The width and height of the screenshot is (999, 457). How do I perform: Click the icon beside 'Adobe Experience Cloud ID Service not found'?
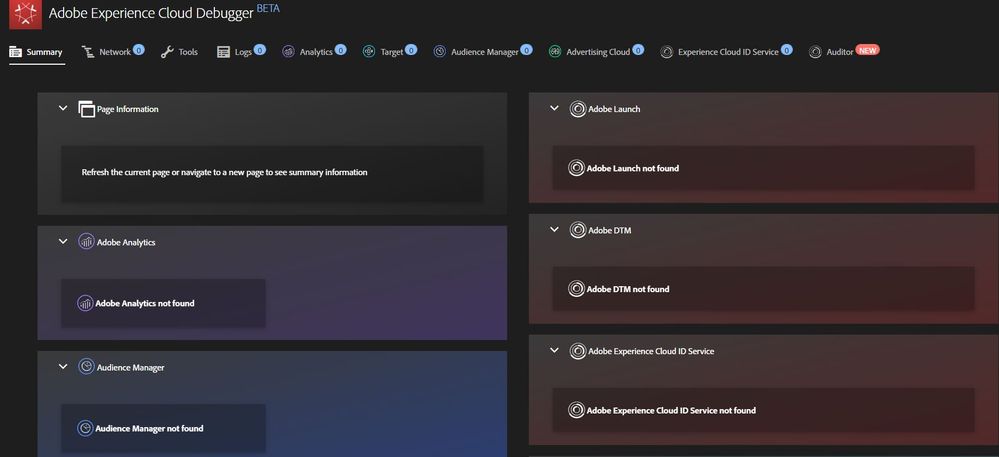tap(576, 410)
